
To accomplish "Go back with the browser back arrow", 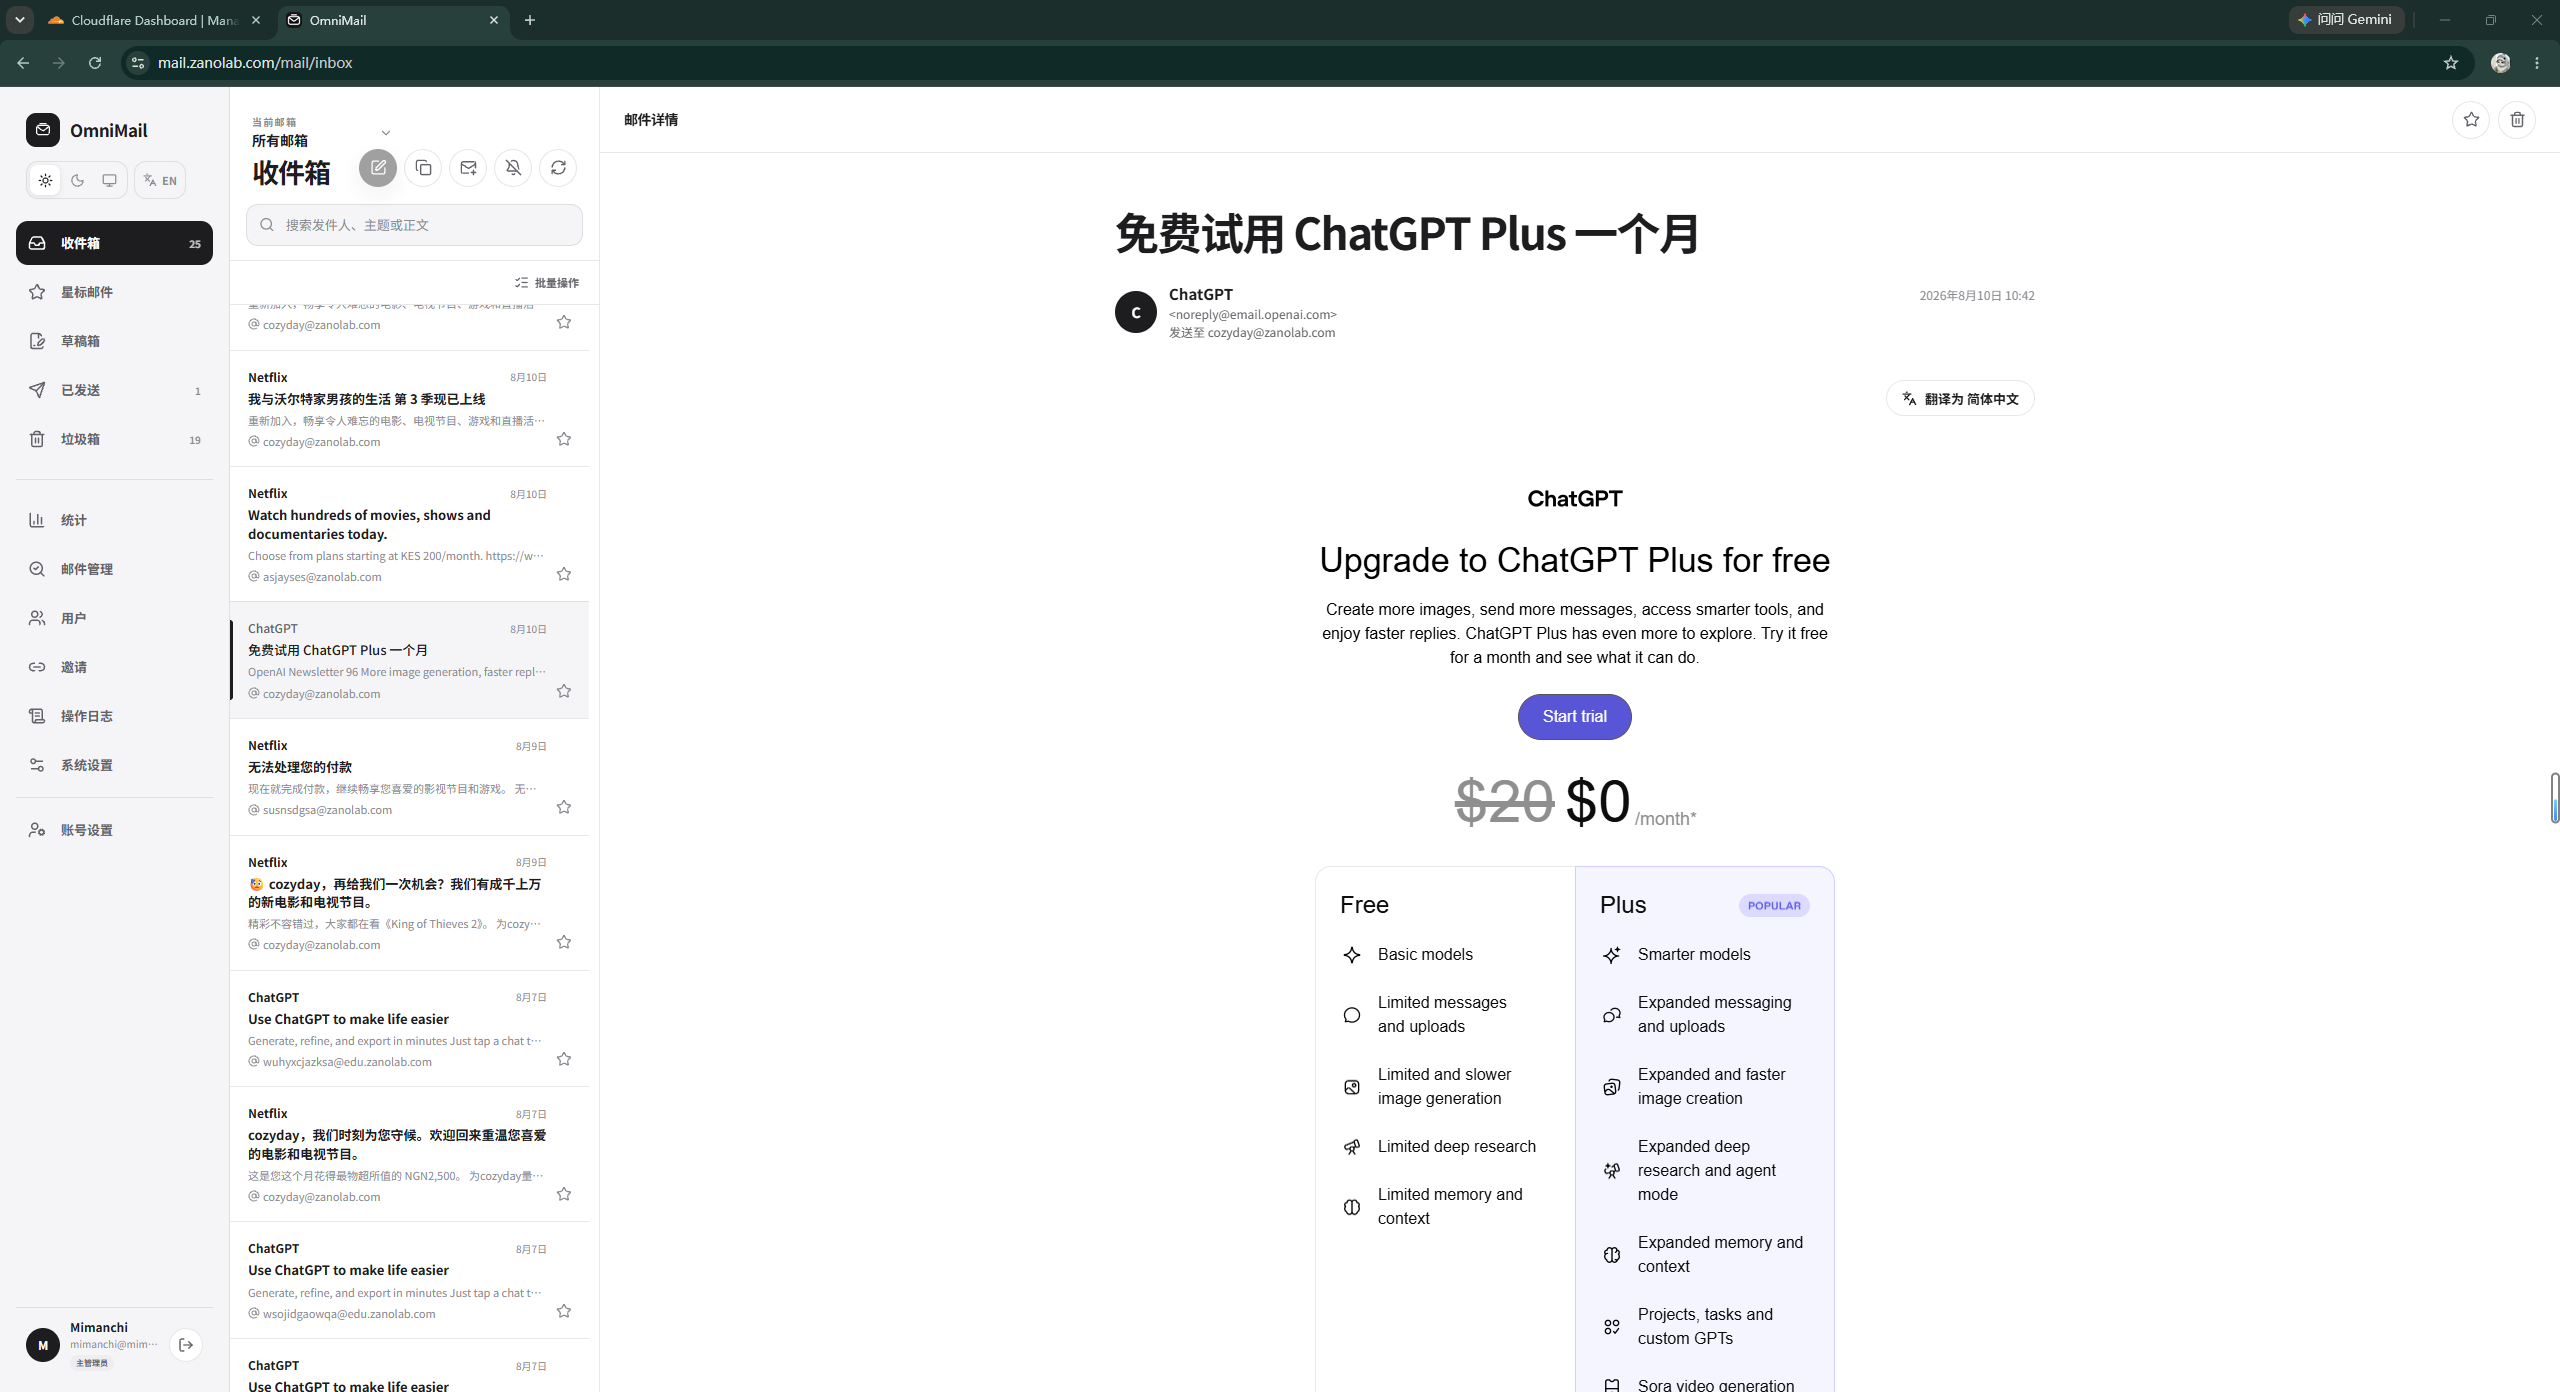I will point(23,62).
